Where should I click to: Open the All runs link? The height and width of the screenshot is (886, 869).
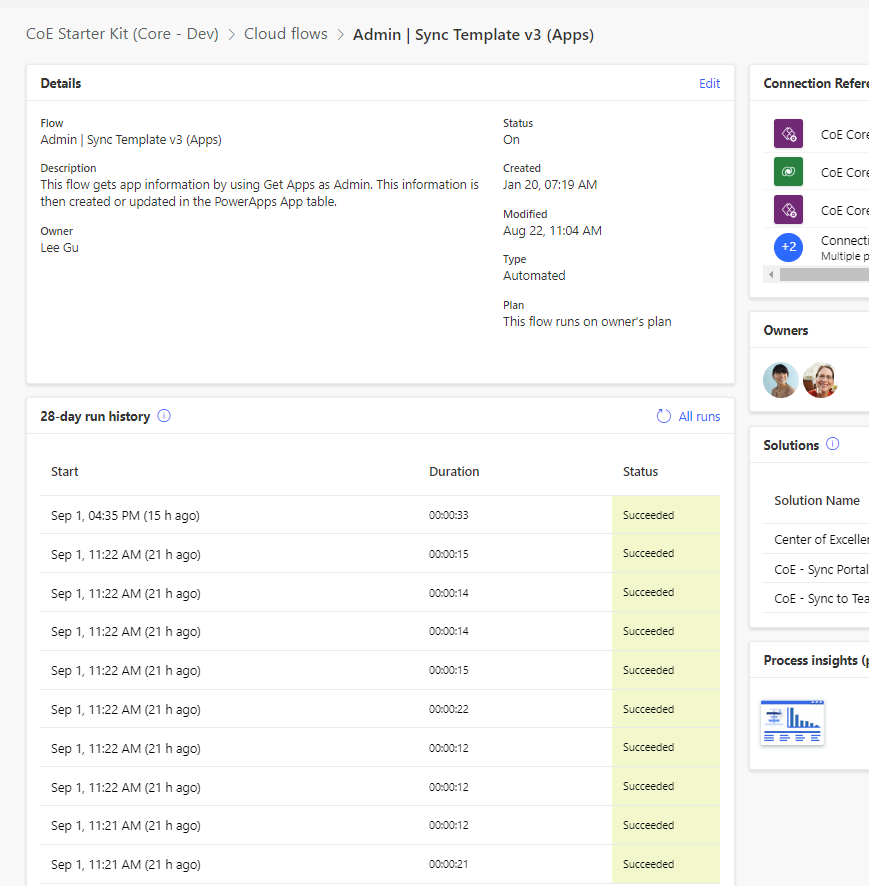[699, 416]
